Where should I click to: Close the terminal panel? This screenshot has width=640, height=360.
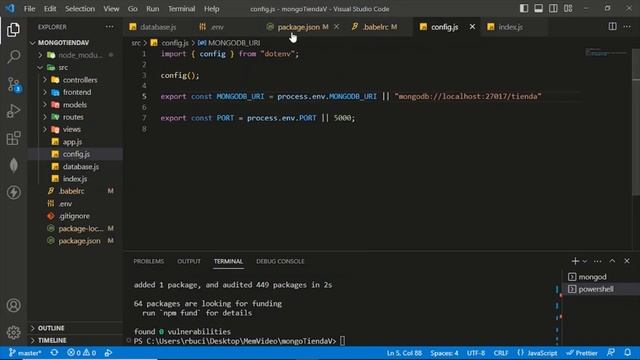tap(627, 261)
